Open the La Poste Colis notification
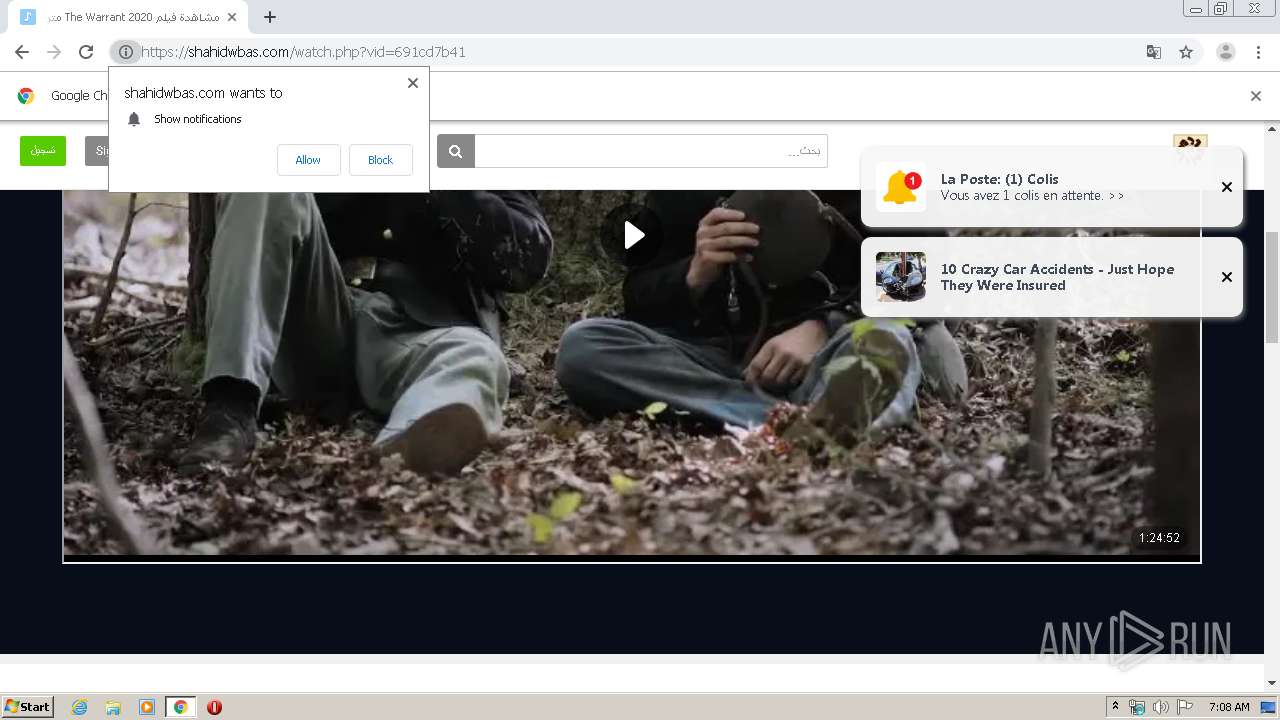 1052,187
